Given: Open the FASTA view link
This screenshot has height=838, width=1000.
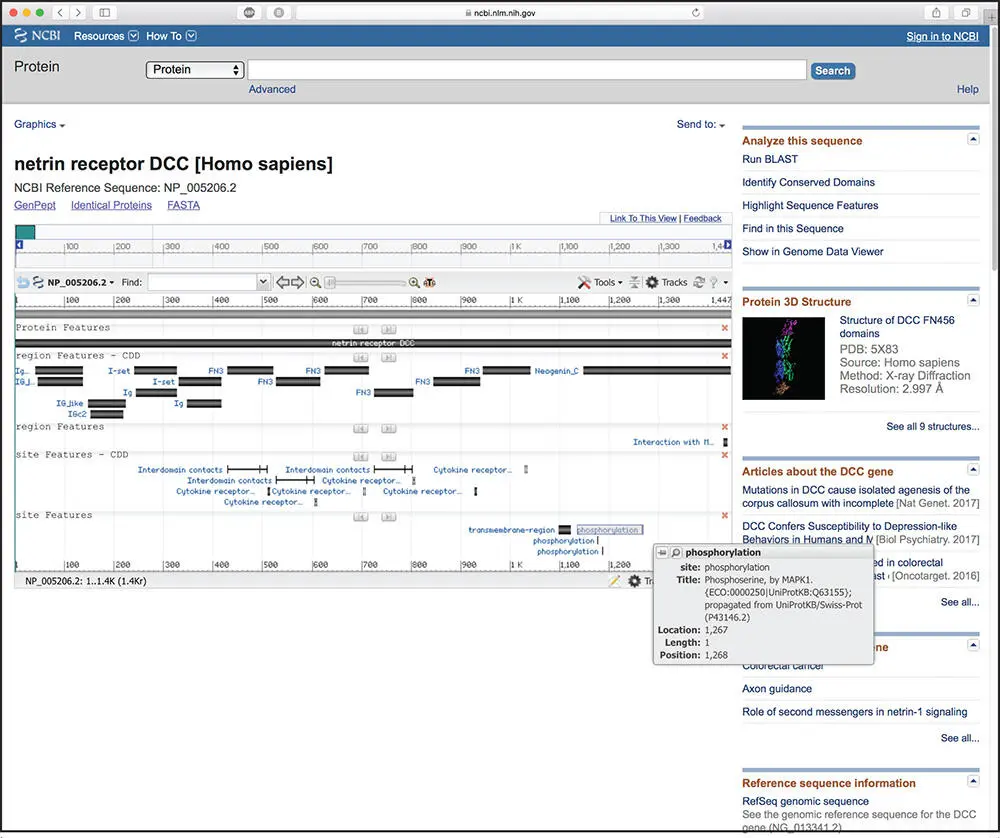Looking at the screenshot, I should click(184, 205).
